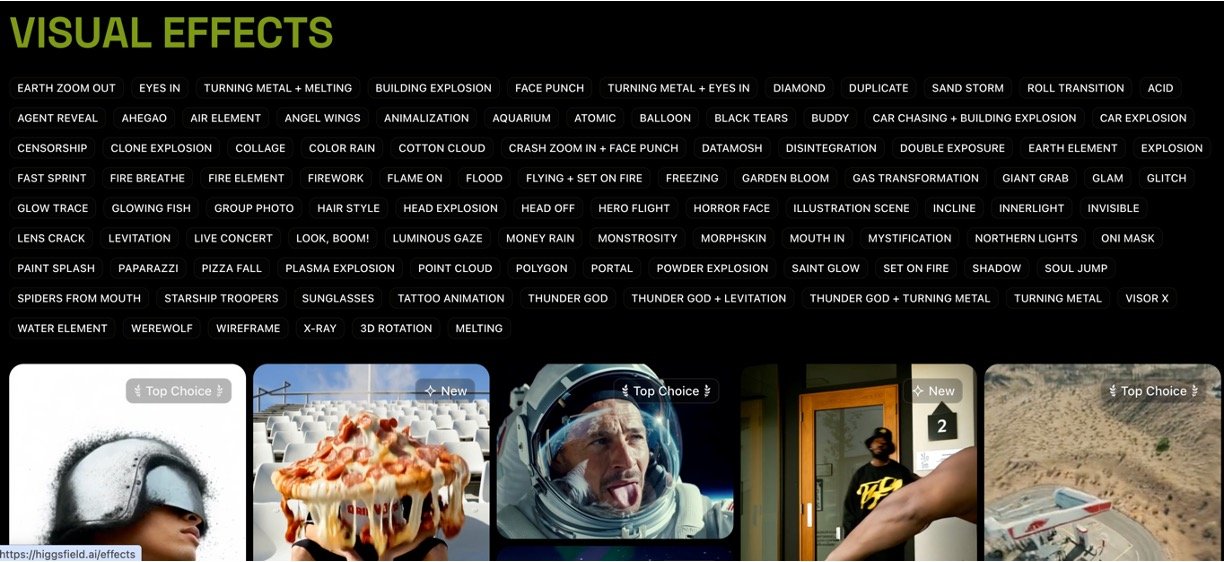Select the WEREWOLF effect tag
1224x562 pixels.
161,328
